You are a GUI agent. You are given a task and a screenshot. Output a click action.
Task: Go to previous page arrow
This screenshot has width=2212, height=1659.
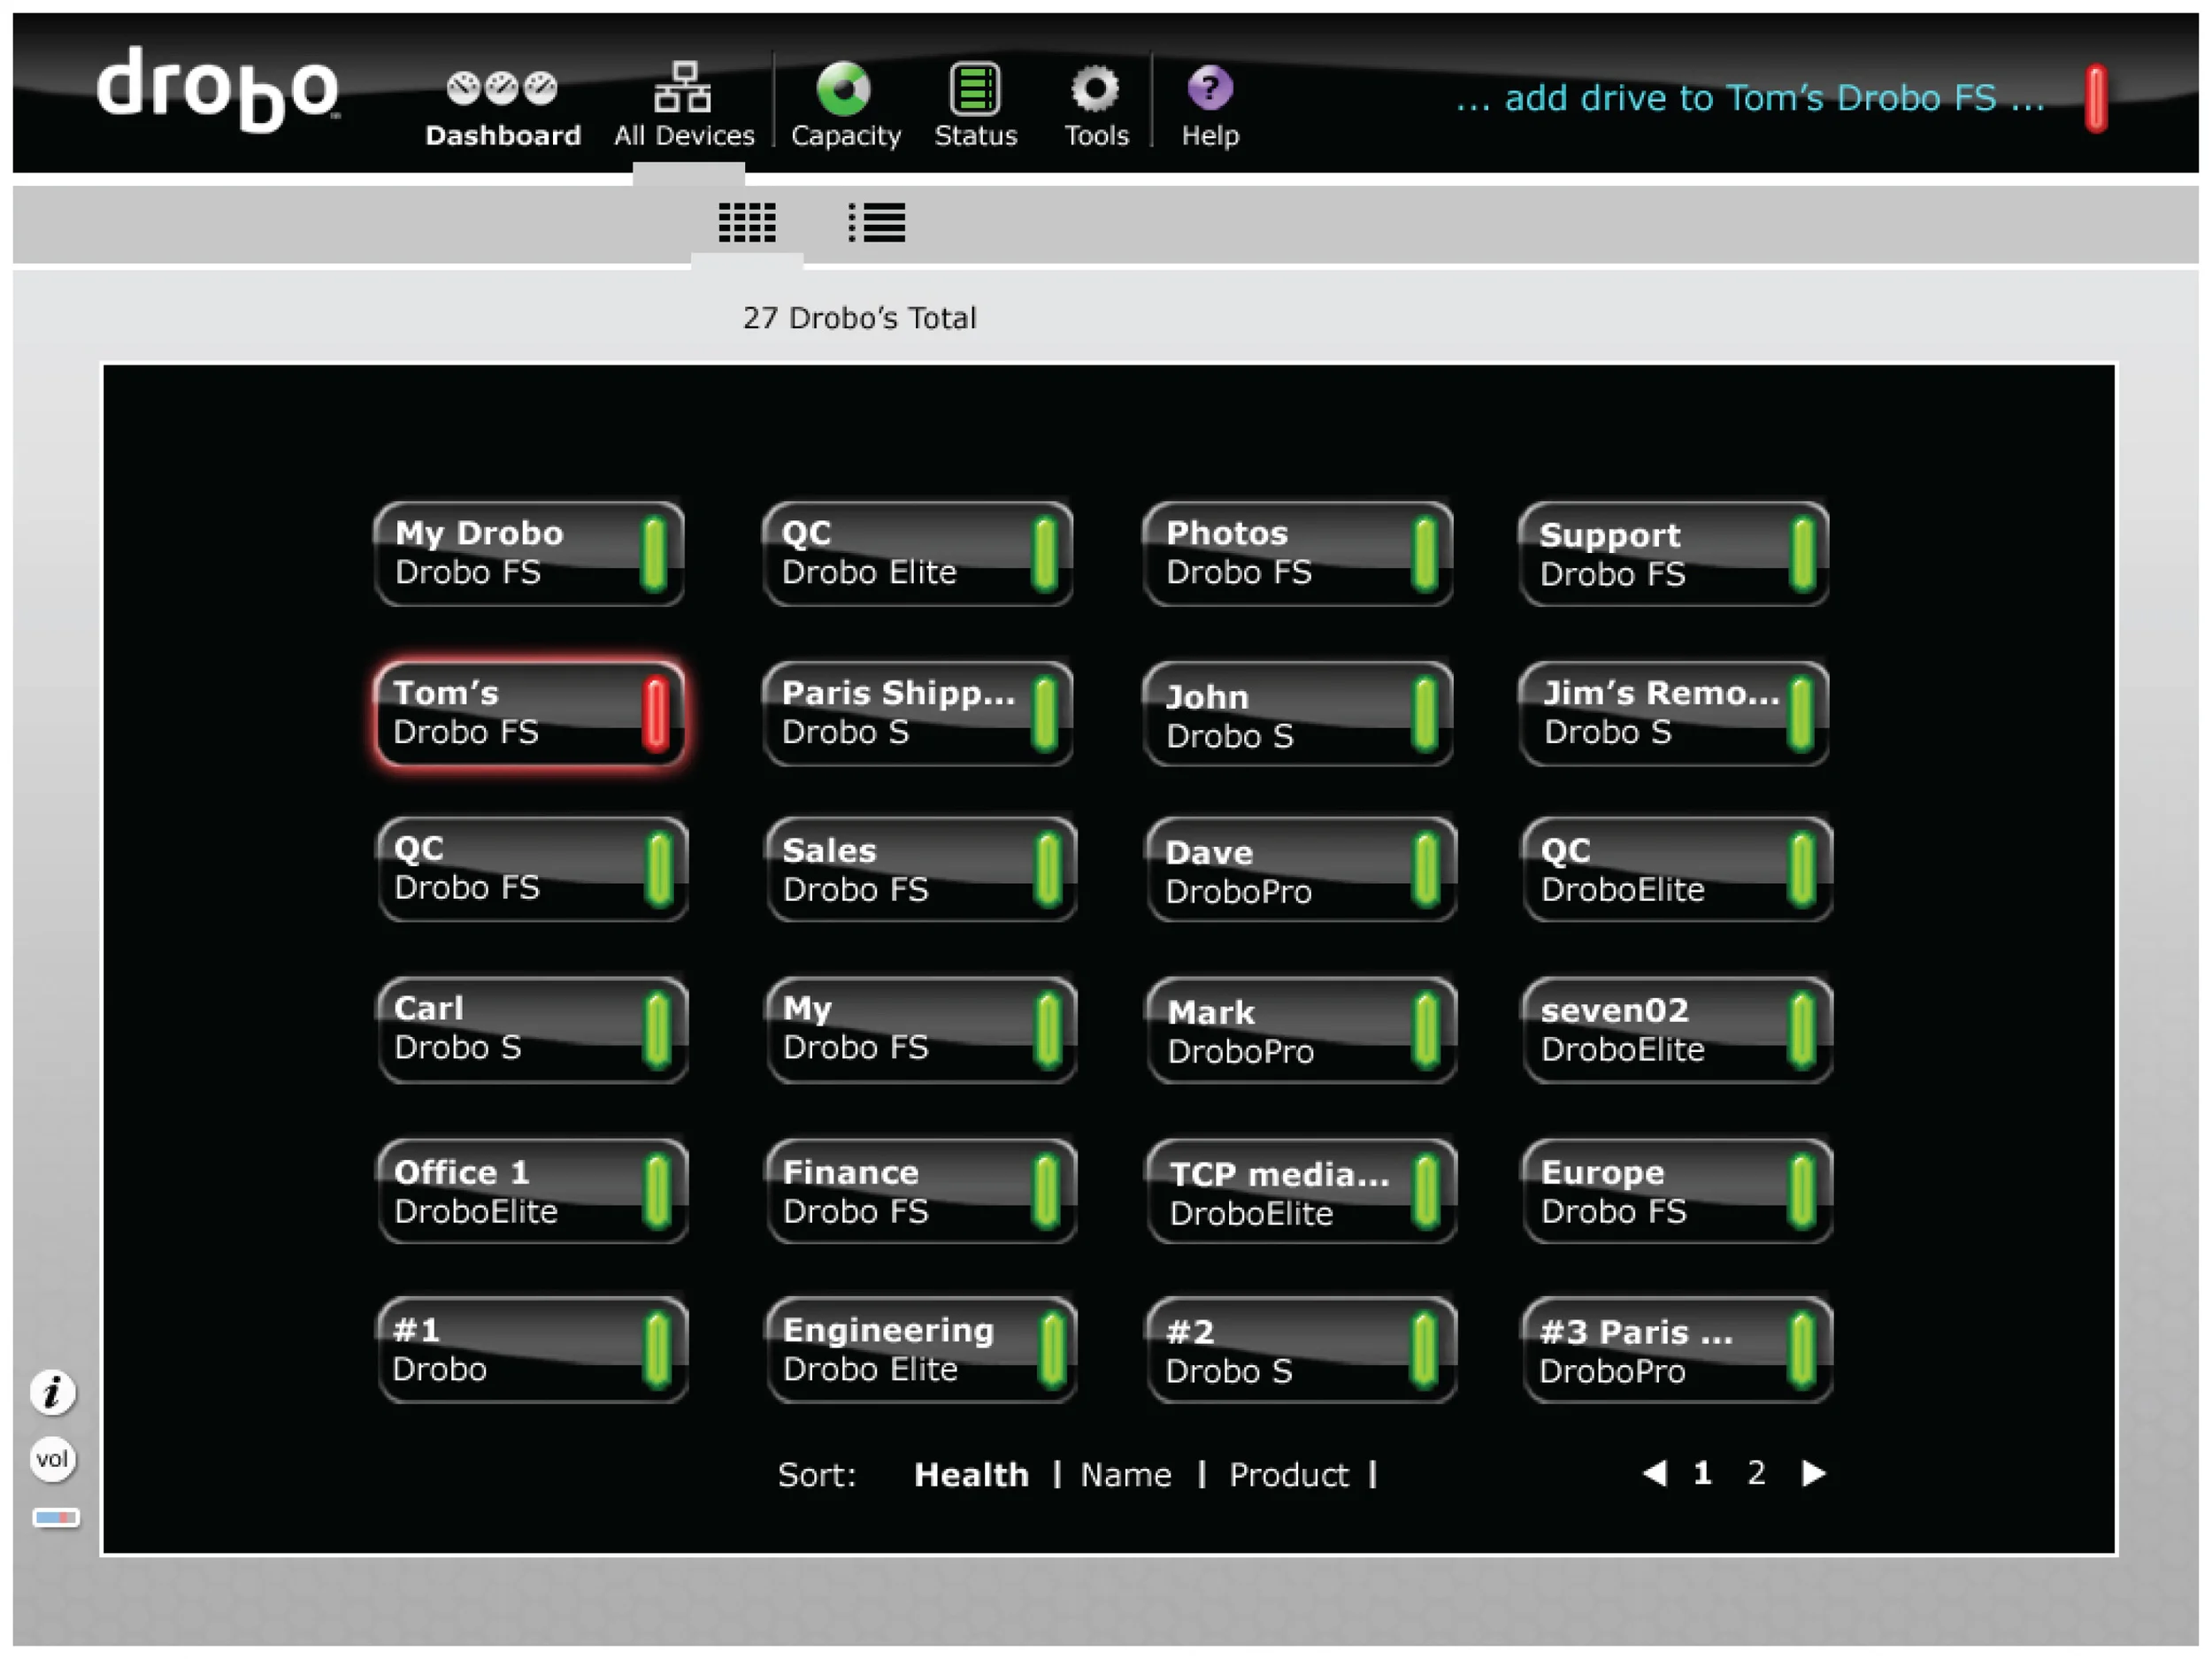(1654, 1472)
